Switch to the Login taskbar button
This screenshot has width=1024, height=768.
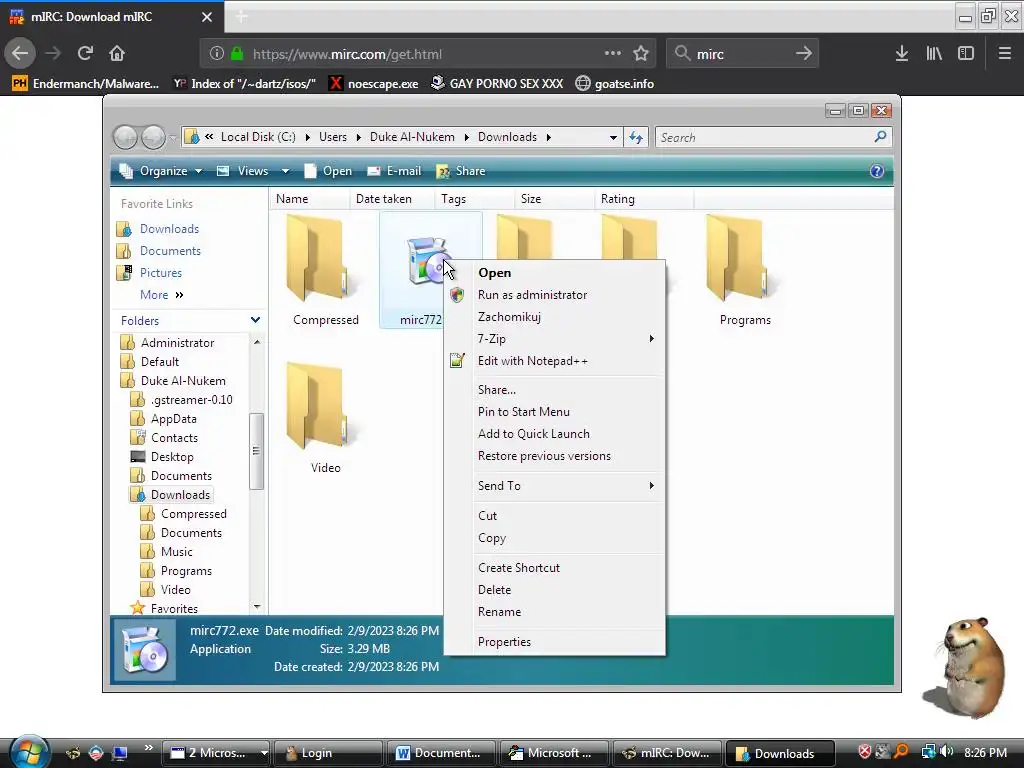pyautogui.click(x=328, y=753)
